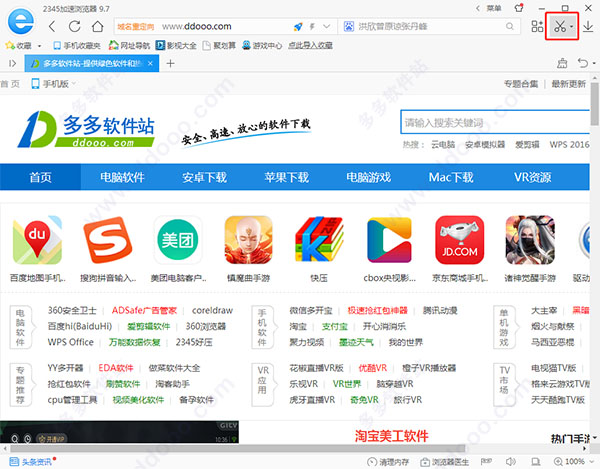Click the icon left of the restore-tab arrow

click(562, 63)
